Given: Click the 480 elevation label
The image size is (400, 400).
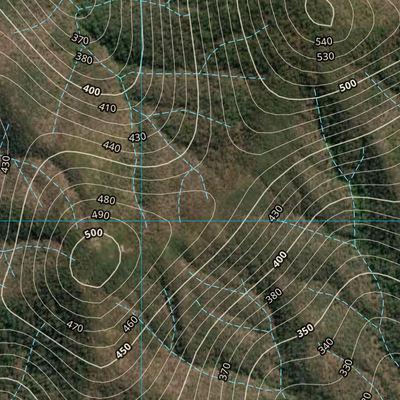Looking at the screenshot, I should click(x=106, y=200).
